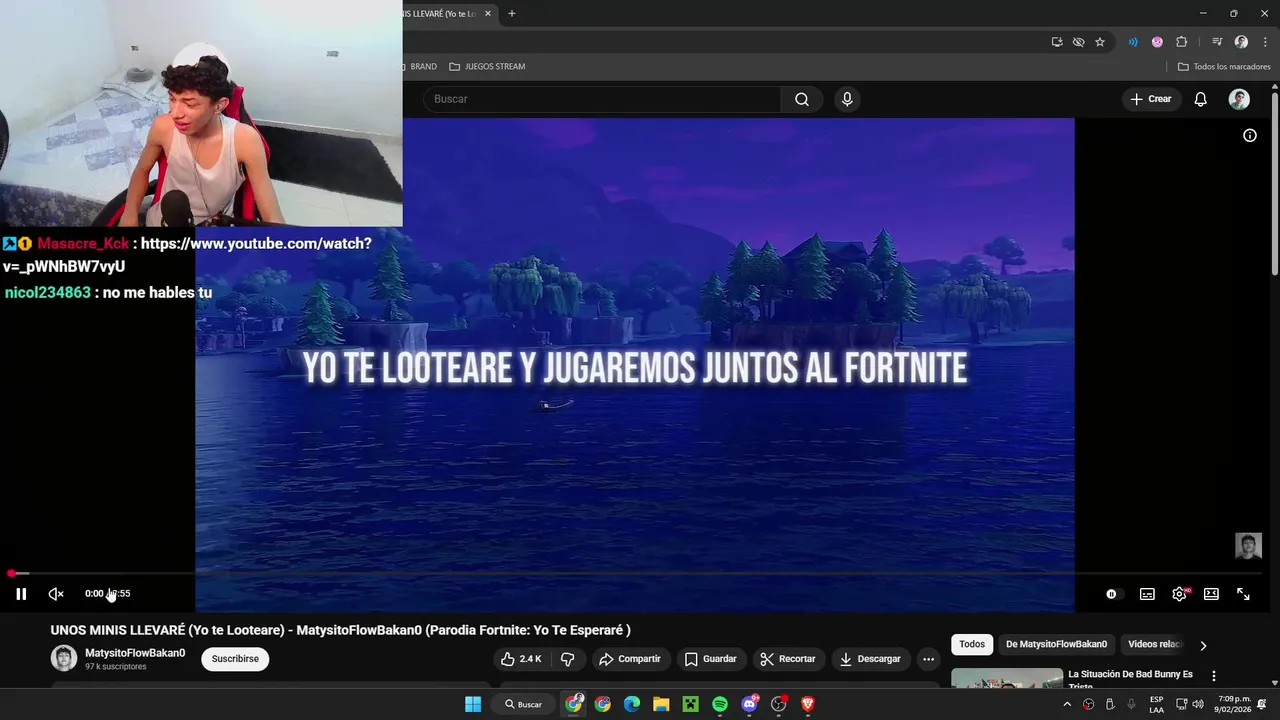Image resolution: width=1280 pixels, height=720 pixels.
Task: Open Minecraft from the taskbar
Action: (x=690, y=705)
